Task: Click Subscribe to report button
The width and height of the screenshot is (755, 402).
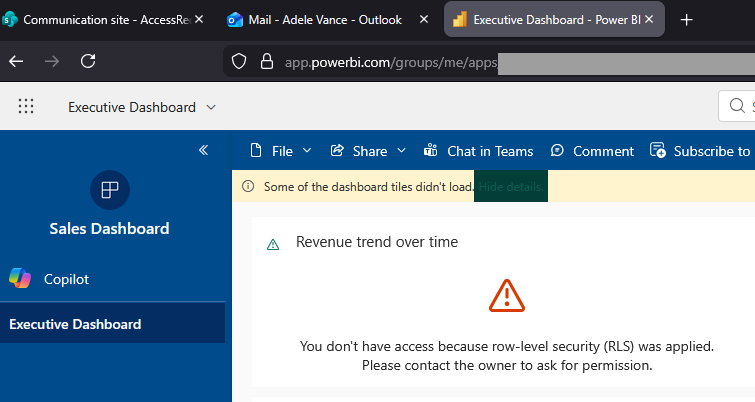Action: [702, 151]
